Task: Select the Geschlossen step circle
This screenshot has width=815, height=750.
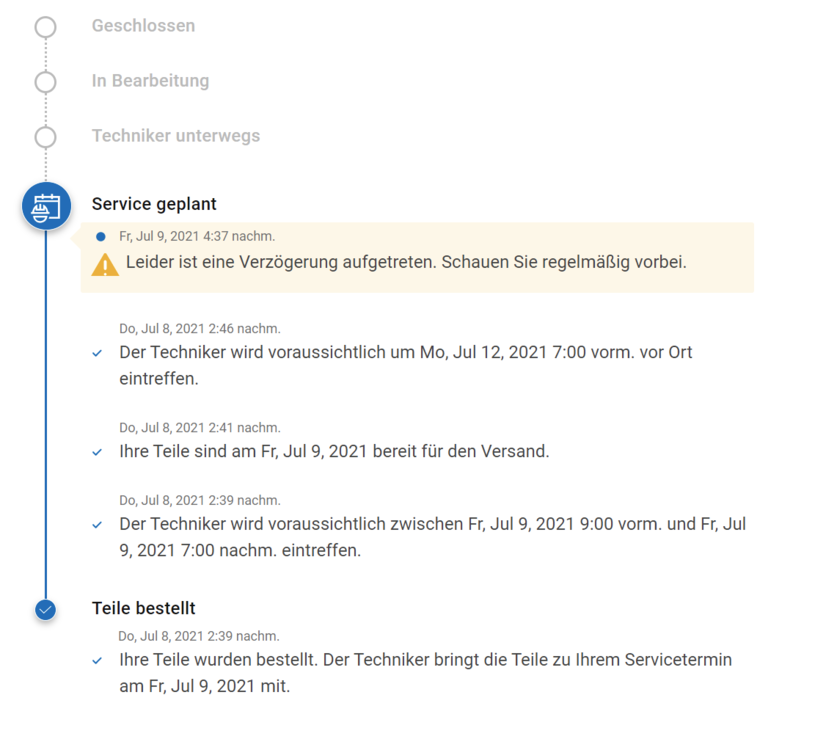Action: click(x=45, y=27)
